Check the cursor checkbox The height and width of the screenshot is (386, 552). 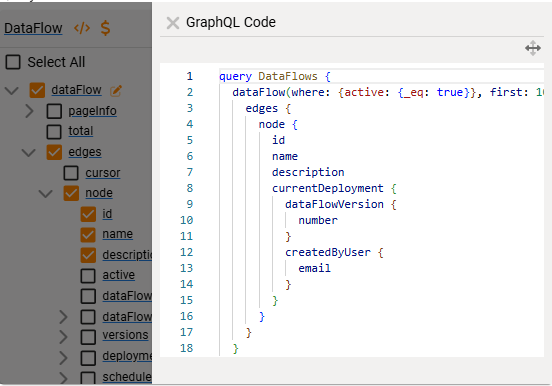pos(71,173)
